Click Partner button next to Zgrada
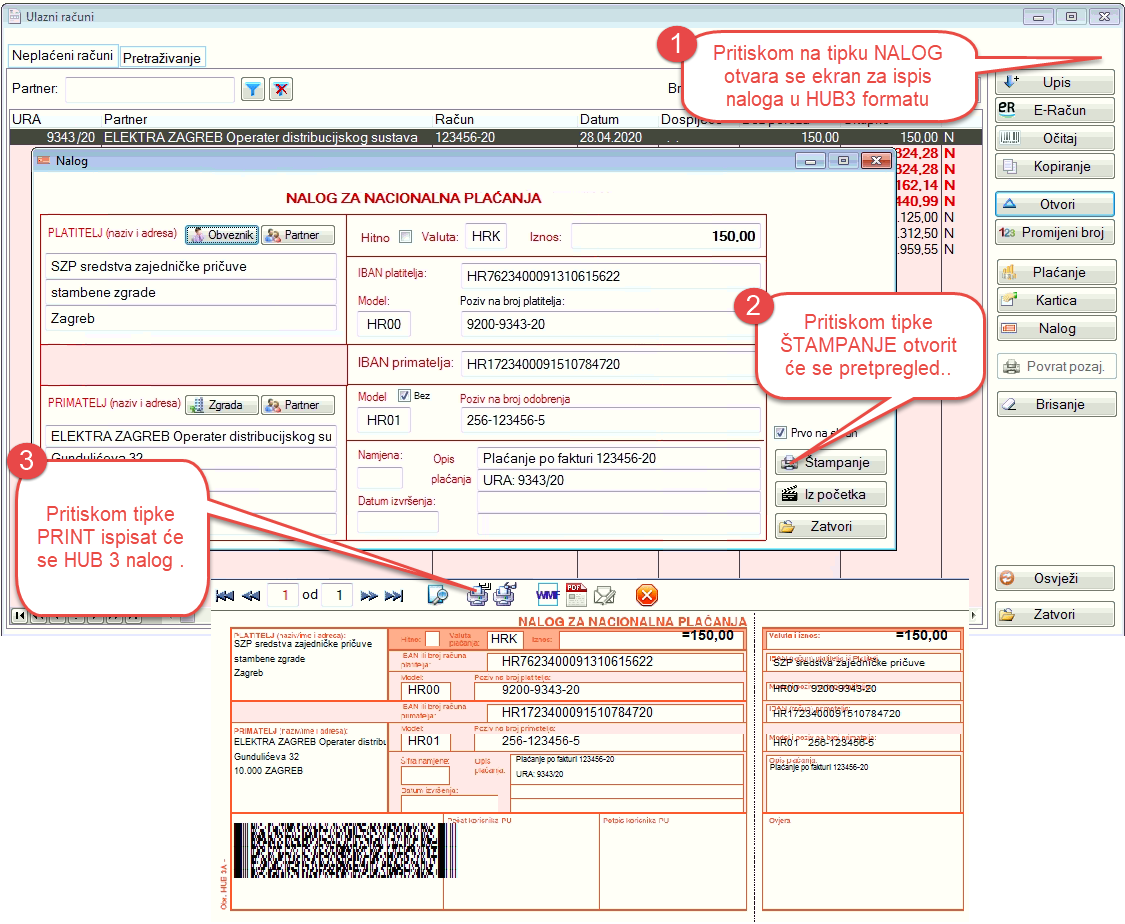 point(298,405)
